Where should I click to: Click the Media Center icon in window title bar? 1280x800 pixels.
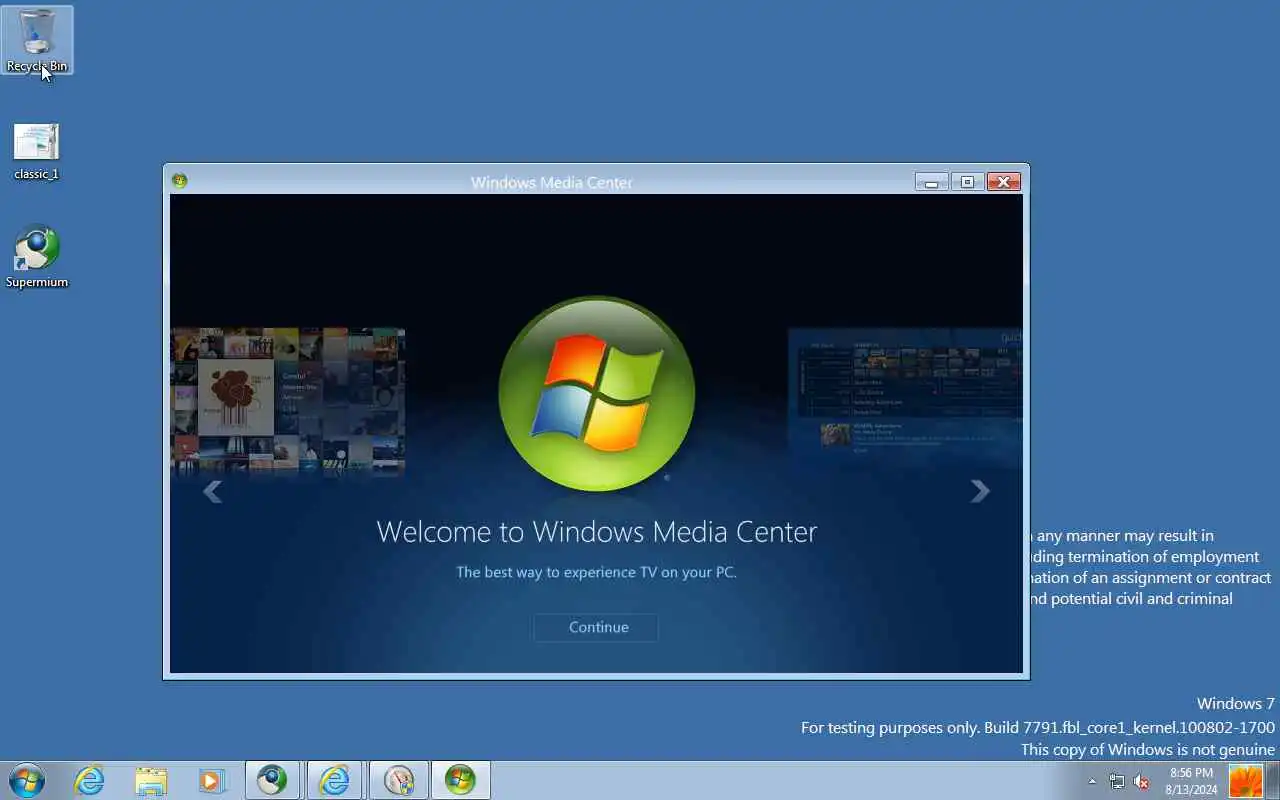179,181
